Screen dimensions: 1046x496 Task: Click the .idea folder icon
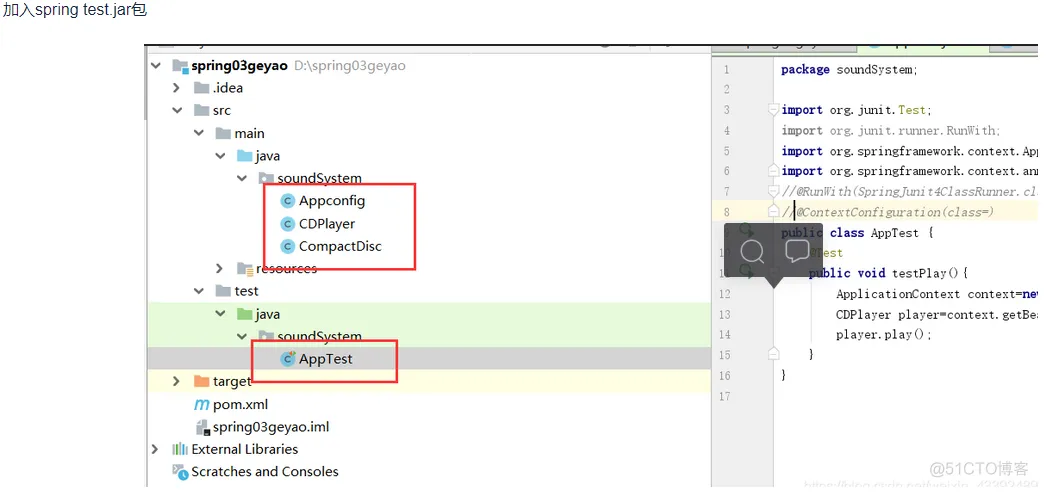point(201,88)
